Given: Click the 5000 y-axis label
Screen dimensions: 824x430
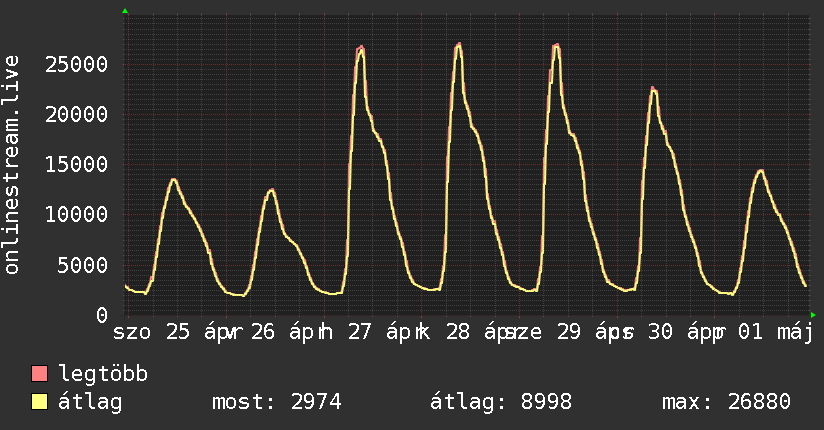Looking at the screenshot, I should [x=83, y=265].
